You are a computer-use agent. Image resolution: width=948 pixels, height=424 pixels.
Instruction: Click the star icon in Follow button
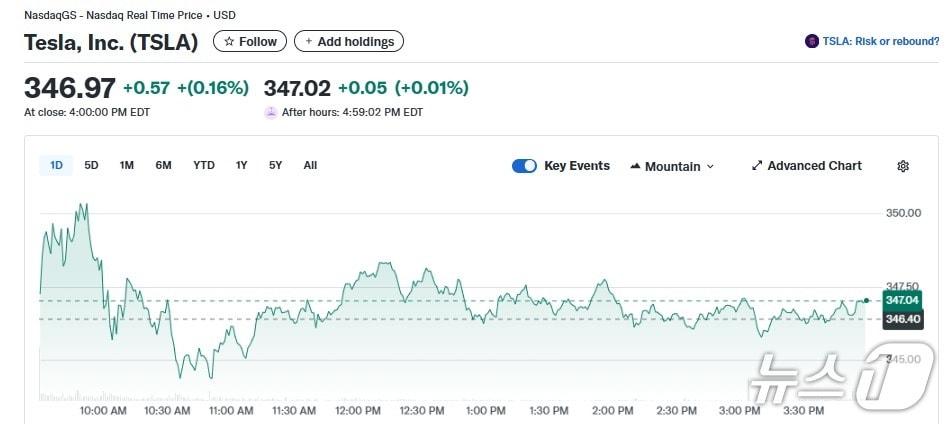(x=229, y=42)
